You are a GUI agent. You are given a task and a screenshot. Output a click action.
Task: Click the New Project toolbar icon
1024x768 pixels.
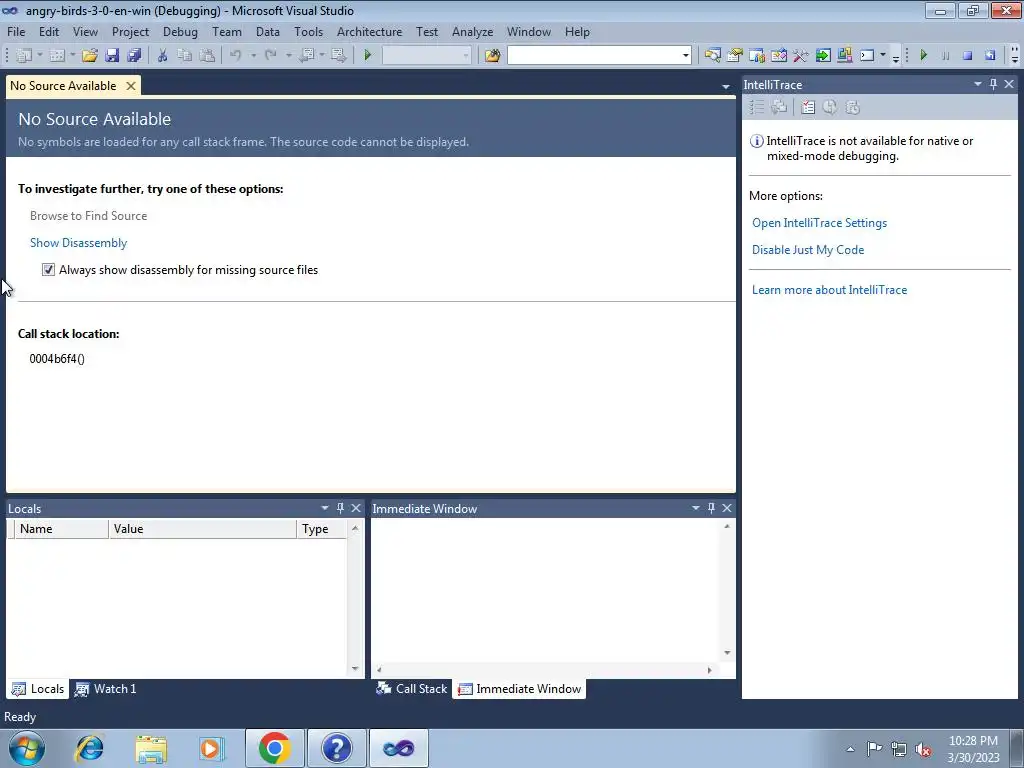(24, 56)
